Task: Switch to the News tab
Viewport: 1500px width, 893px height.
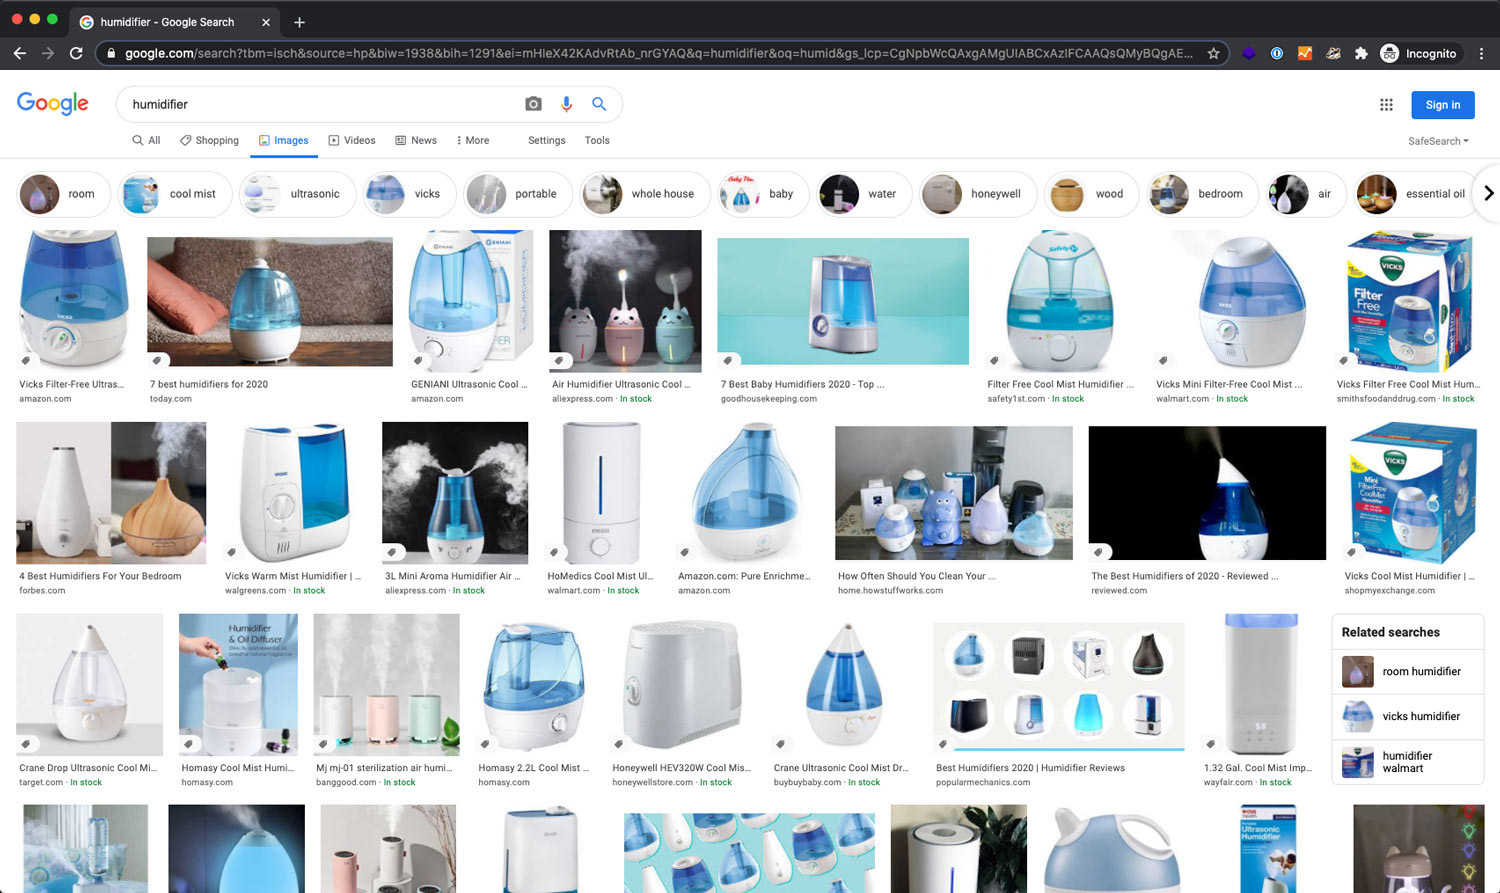Action: point(416,140)
